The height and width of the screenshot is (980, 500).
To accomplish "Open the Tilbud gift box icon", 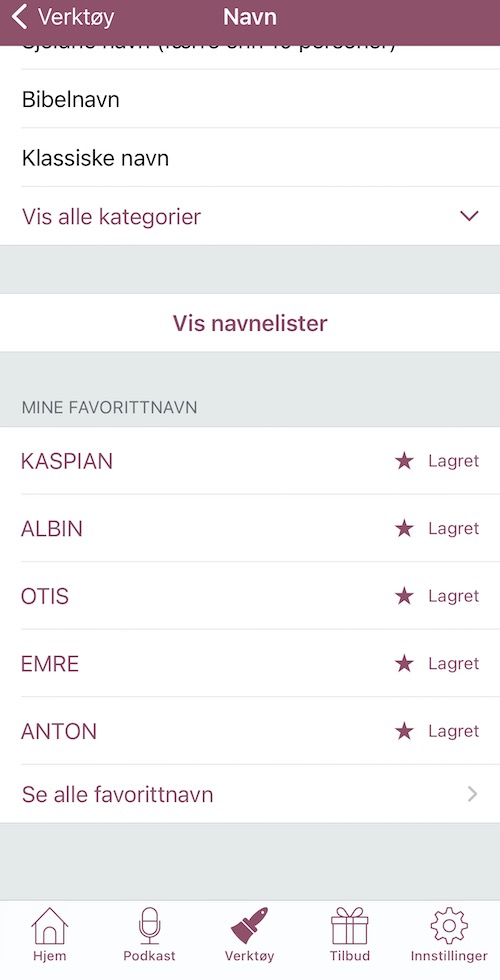I will pyautogui.click(x=349, y=926).
